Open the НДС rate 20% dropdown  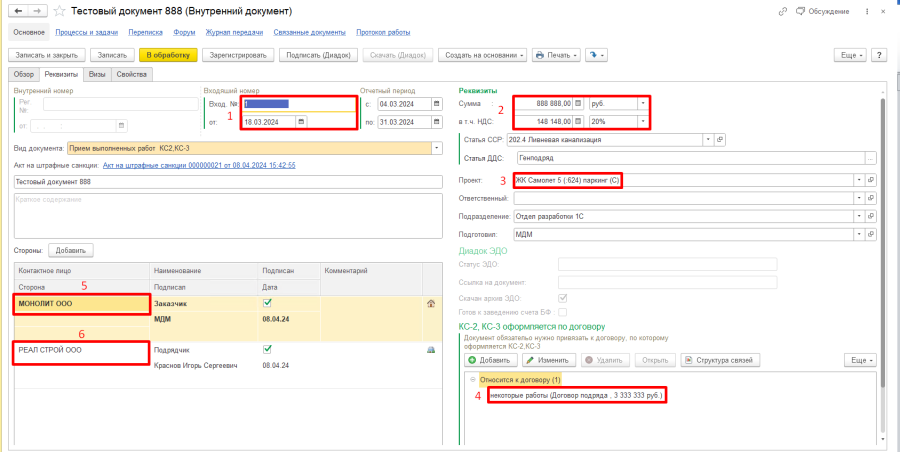click(643, 122)
